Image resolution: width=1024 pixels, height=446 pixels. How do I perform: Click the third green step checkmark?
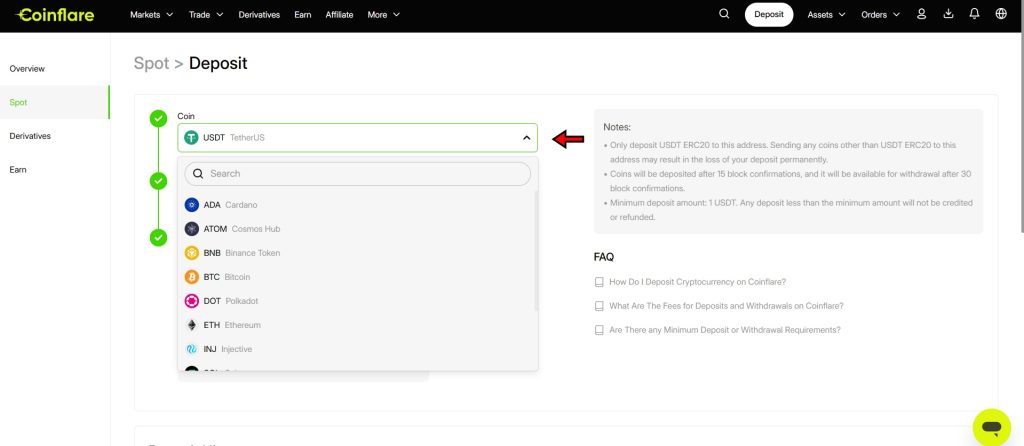click(158, 237)
